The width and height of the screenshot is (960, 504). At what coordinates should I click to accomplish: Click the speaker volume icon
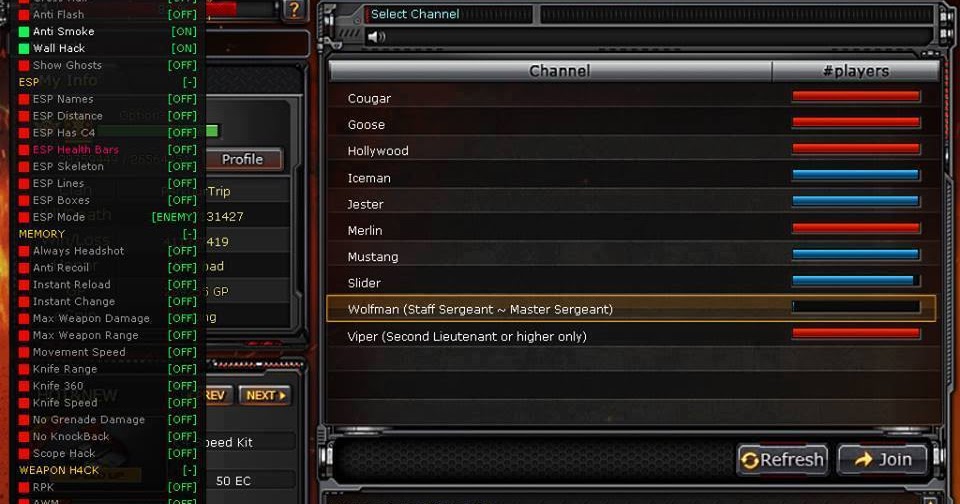(376, 37)
